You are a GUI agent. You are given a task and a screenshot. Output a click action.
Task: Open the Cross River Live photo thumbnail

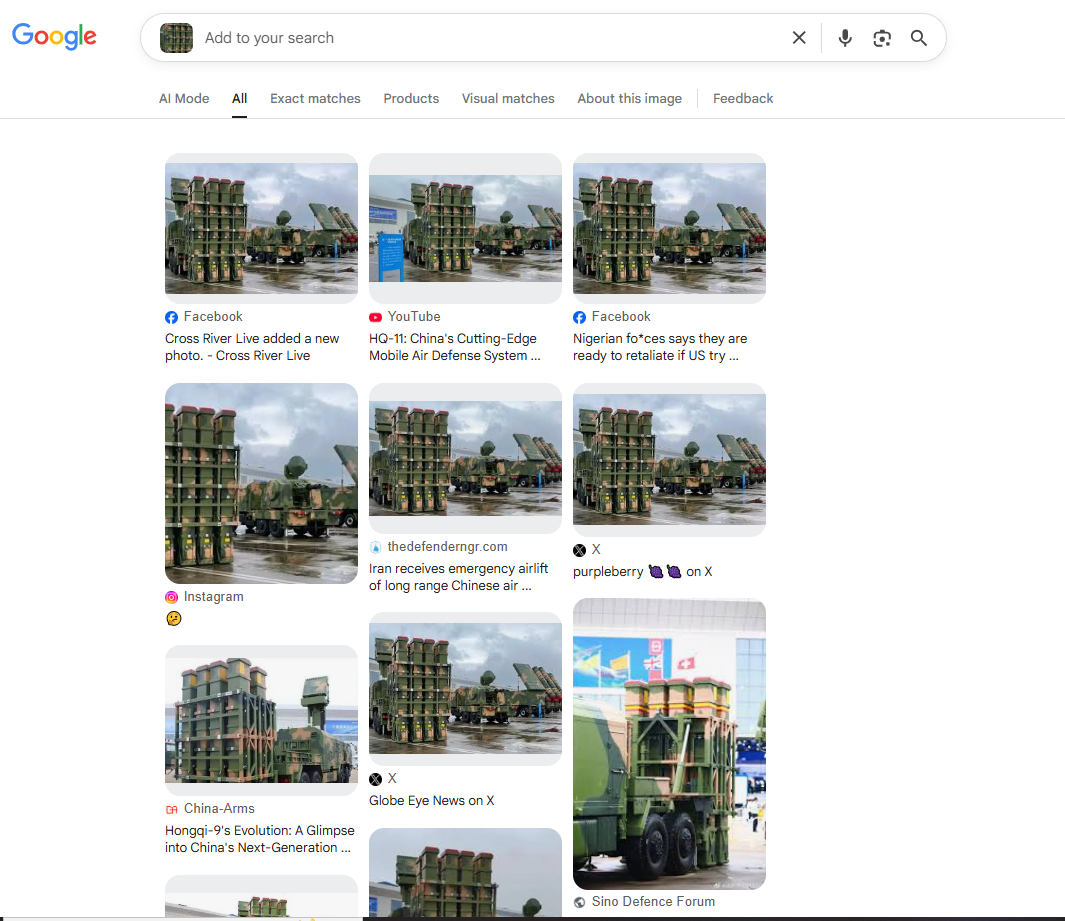coord(261,228)
